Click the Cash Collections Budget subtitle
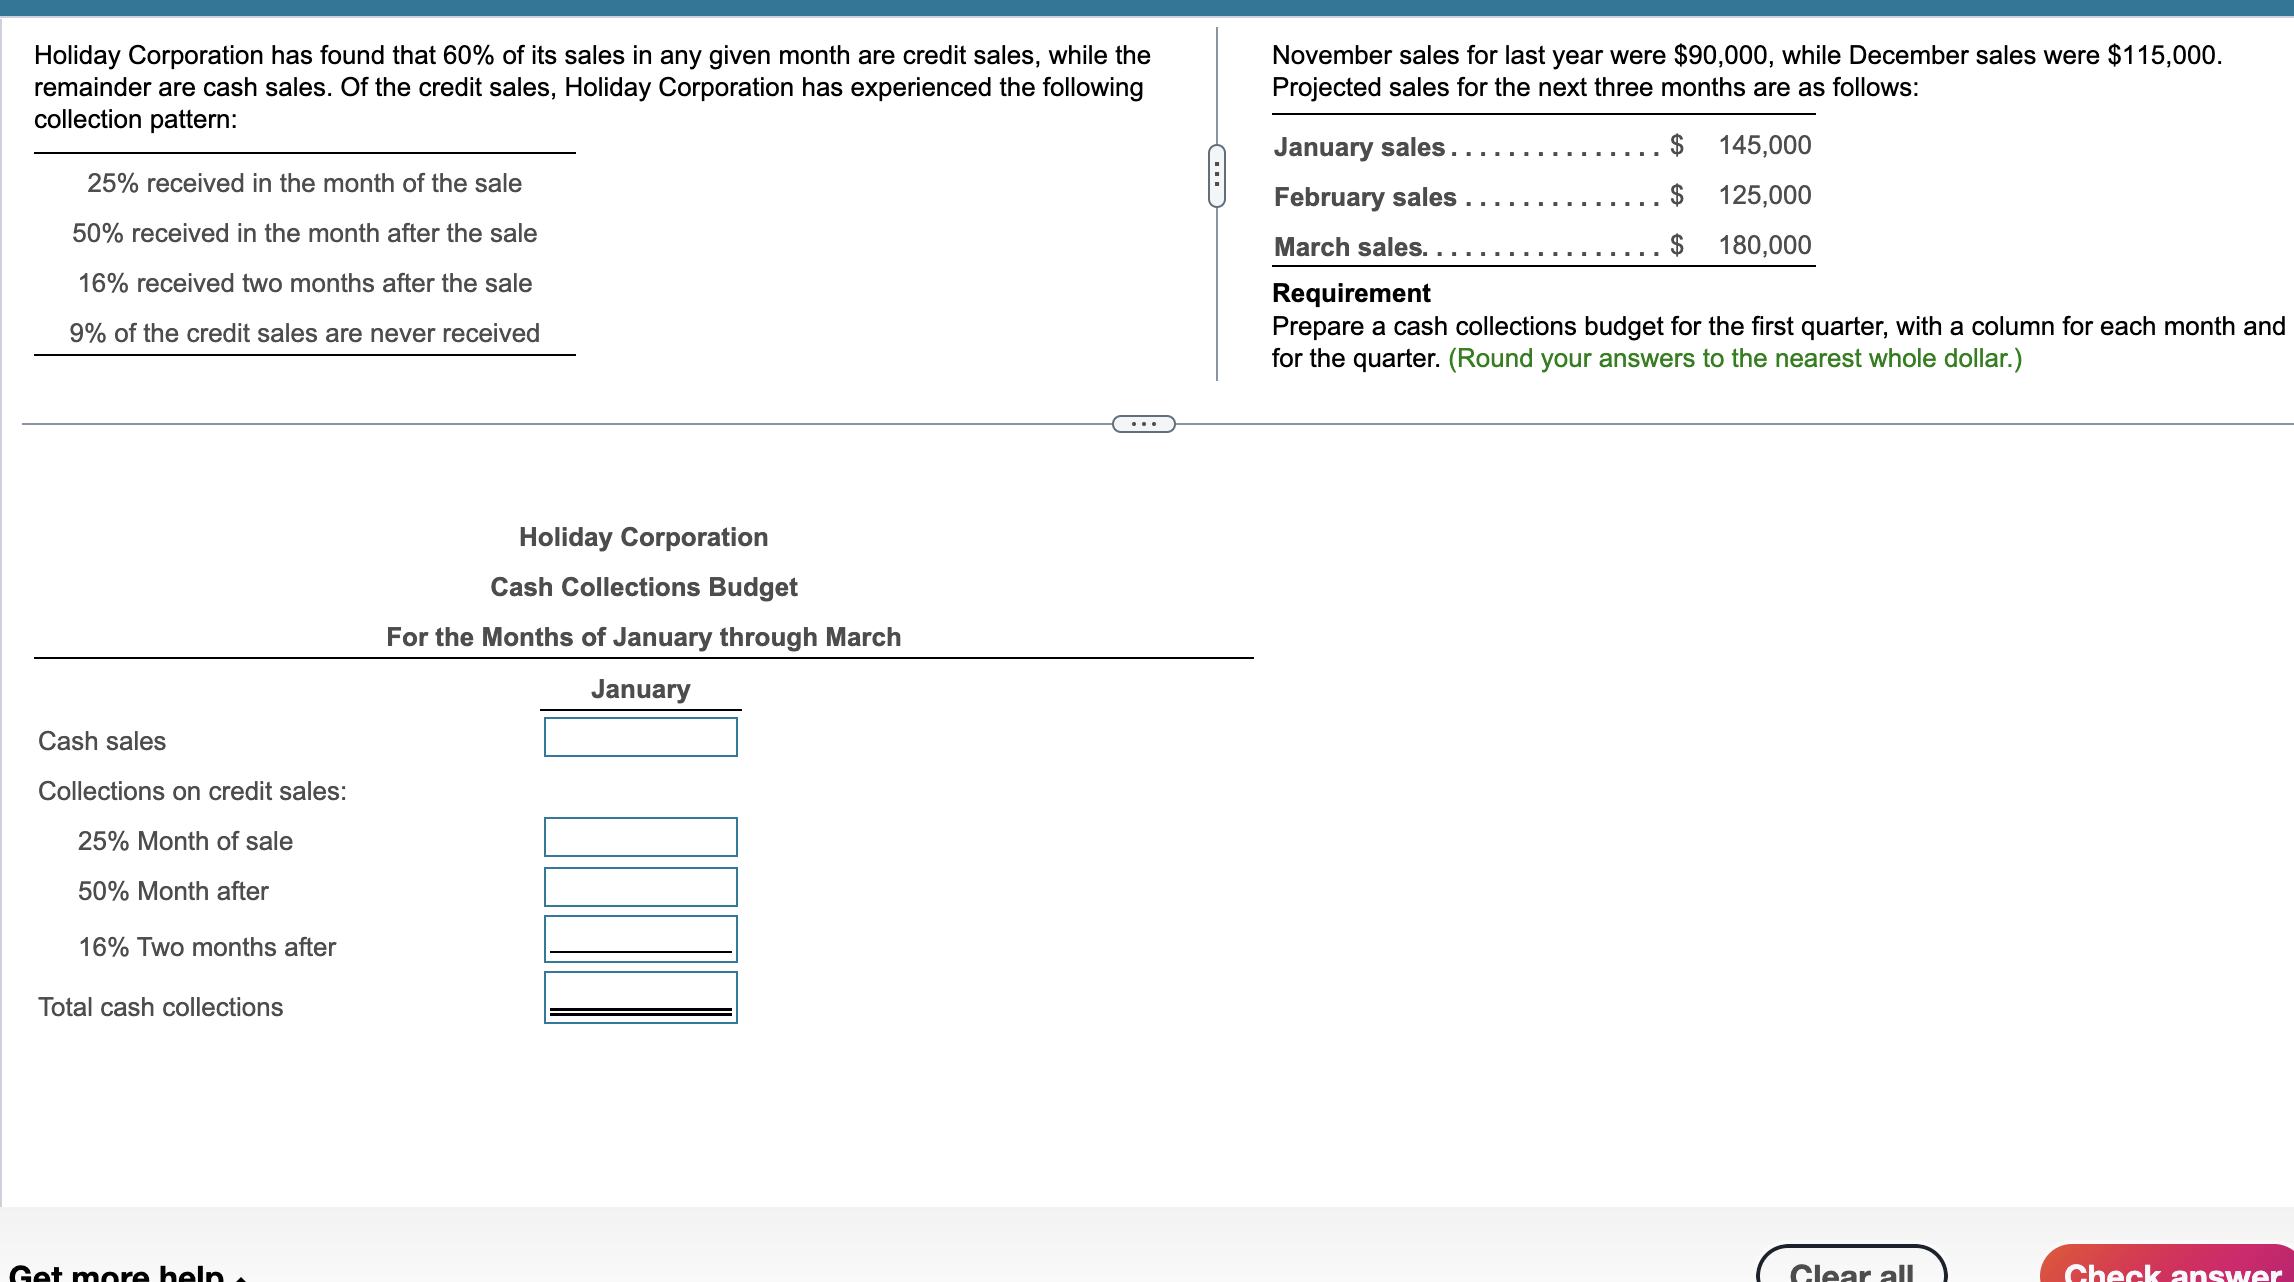 643,587
